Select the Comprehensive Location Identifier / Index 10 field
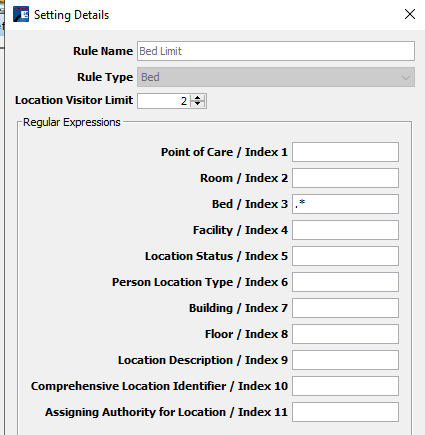The image size is (425, 435). (345, 386)
